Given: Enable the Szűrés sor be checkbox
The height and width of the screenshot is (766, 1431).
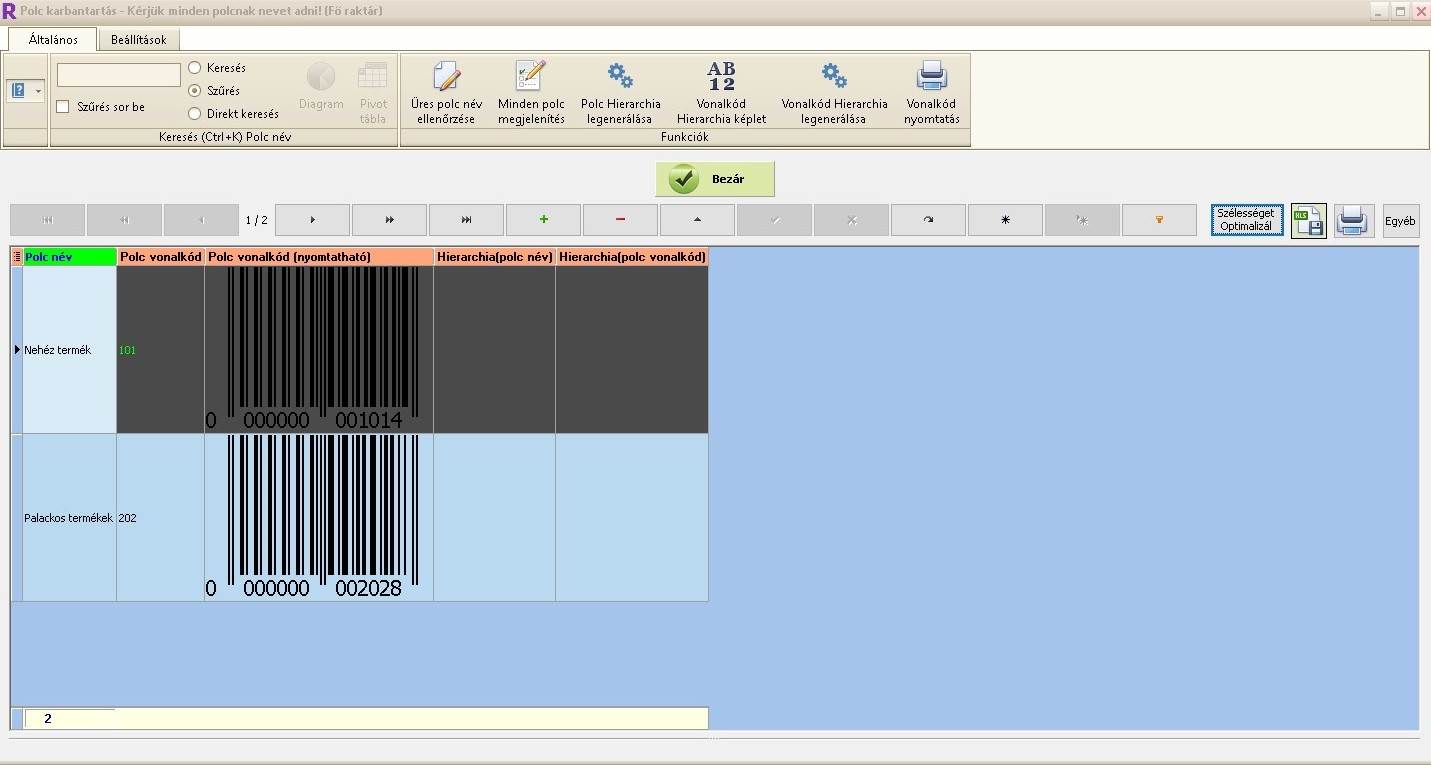Looking at the screenshot, I should [x=63, y=107].
